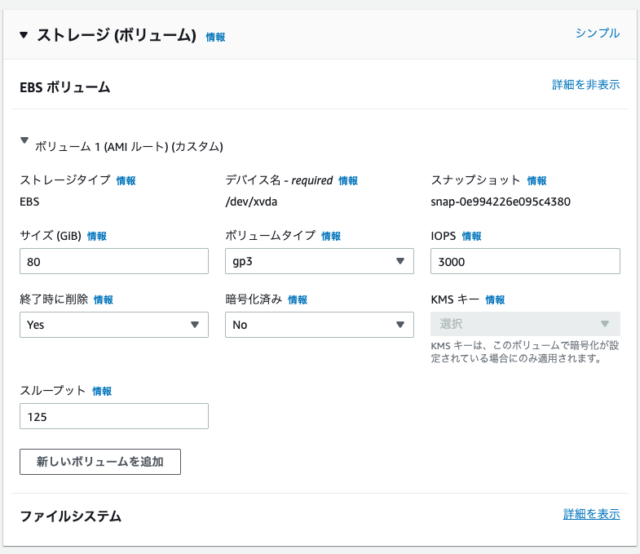The image size is (640, 554).
Task: Open 情報 link for KMS キー
Action: tap(495, 300)
